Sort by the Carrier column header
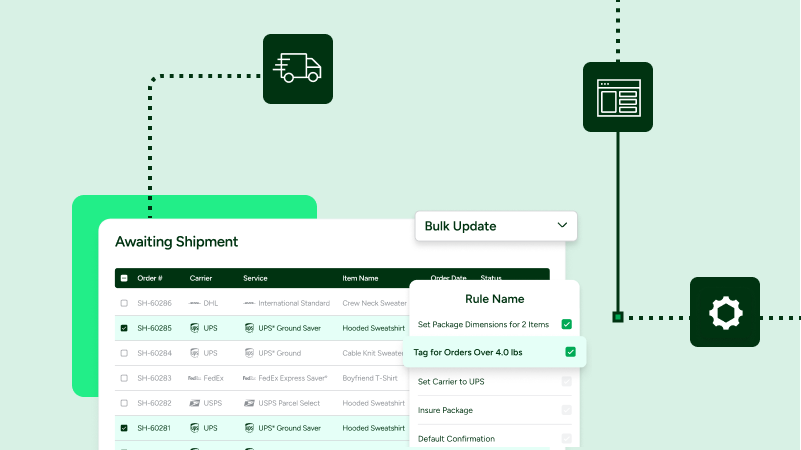 (201, 278)
